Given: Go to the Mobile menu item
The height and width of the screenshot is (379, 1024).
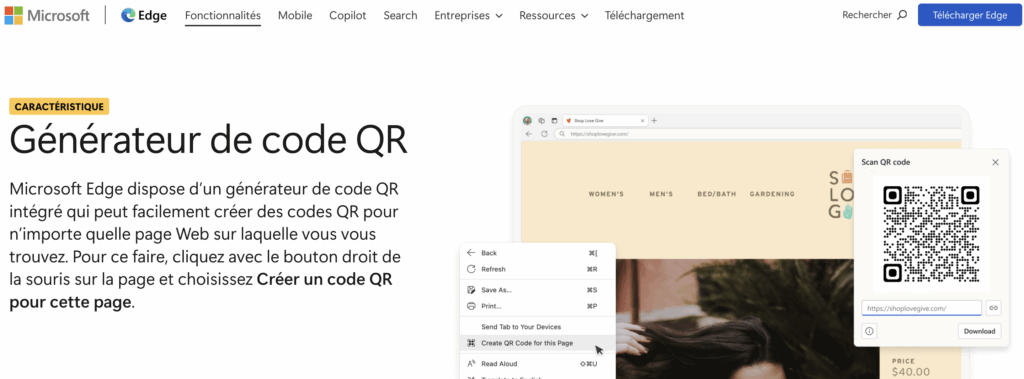Looking at the screenshot, I should tap(295, 15).
